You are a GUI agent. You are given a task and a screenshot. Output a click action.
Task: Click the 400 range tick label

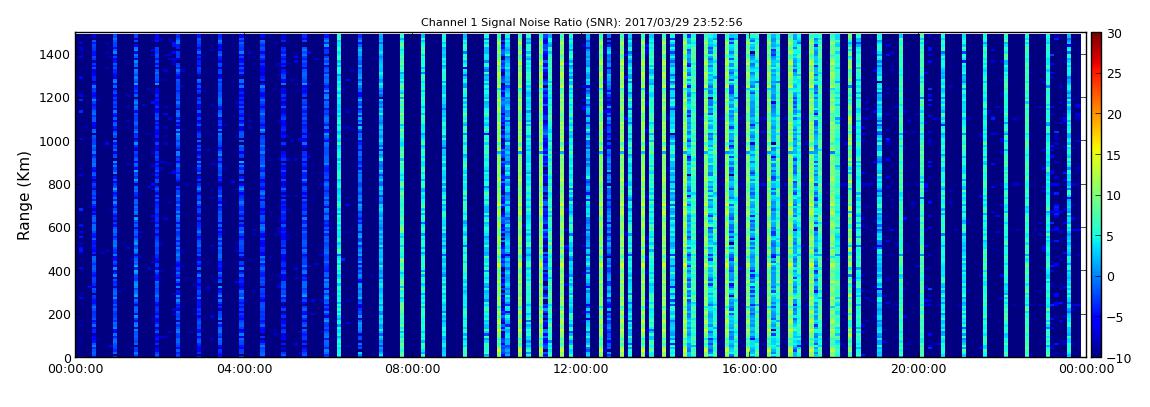(60, 271)
